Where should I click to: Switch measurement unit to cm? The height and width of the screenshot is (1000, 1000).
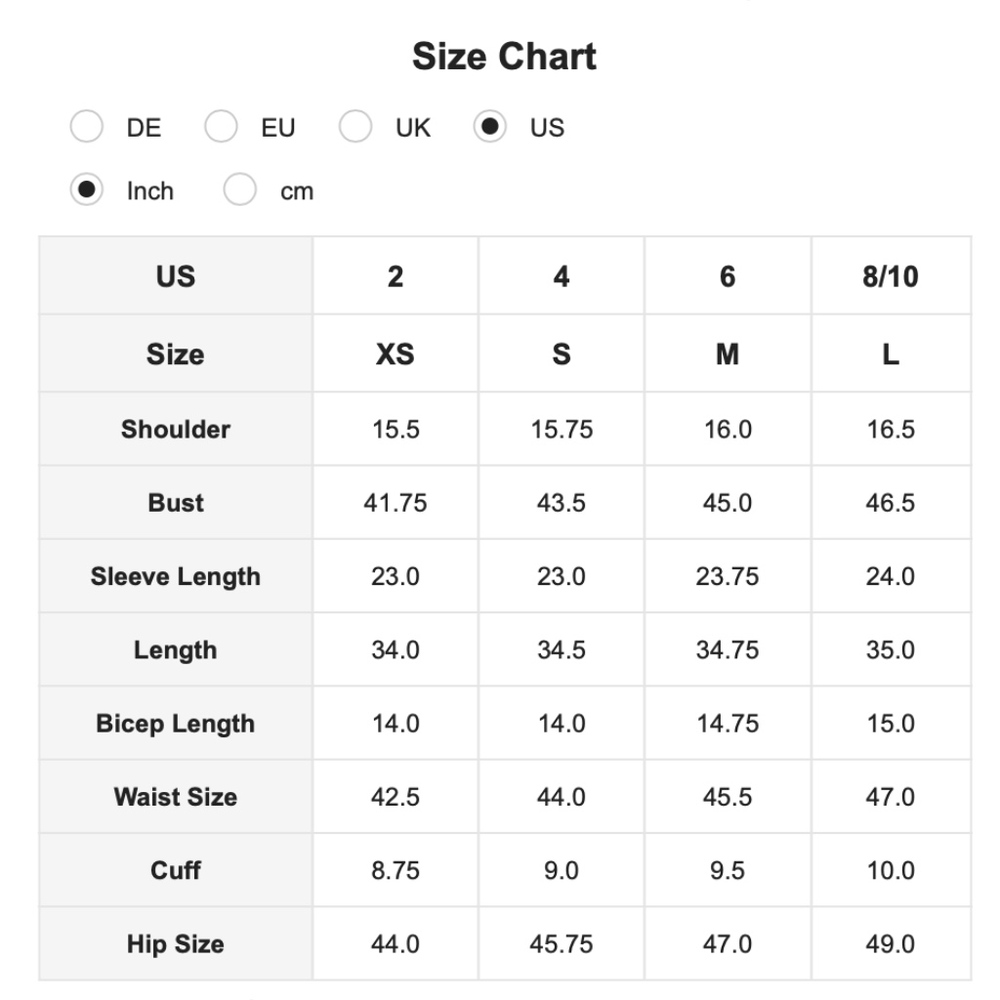(240, 190)
